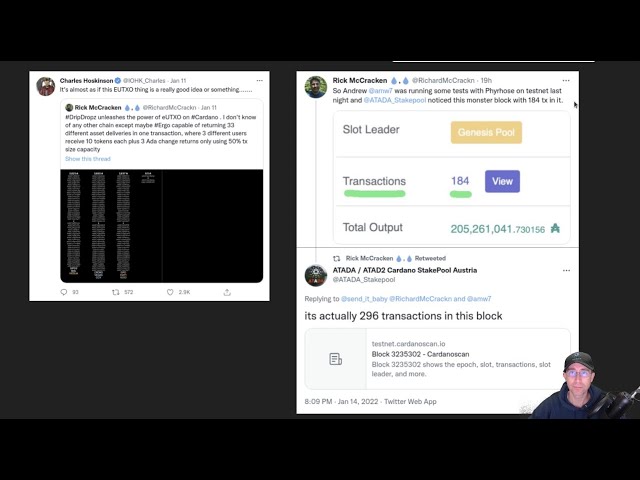Click the Total Output value 205,261,041.730156
This screenshot has width=640, height=480.
click(x=498, y=229)
